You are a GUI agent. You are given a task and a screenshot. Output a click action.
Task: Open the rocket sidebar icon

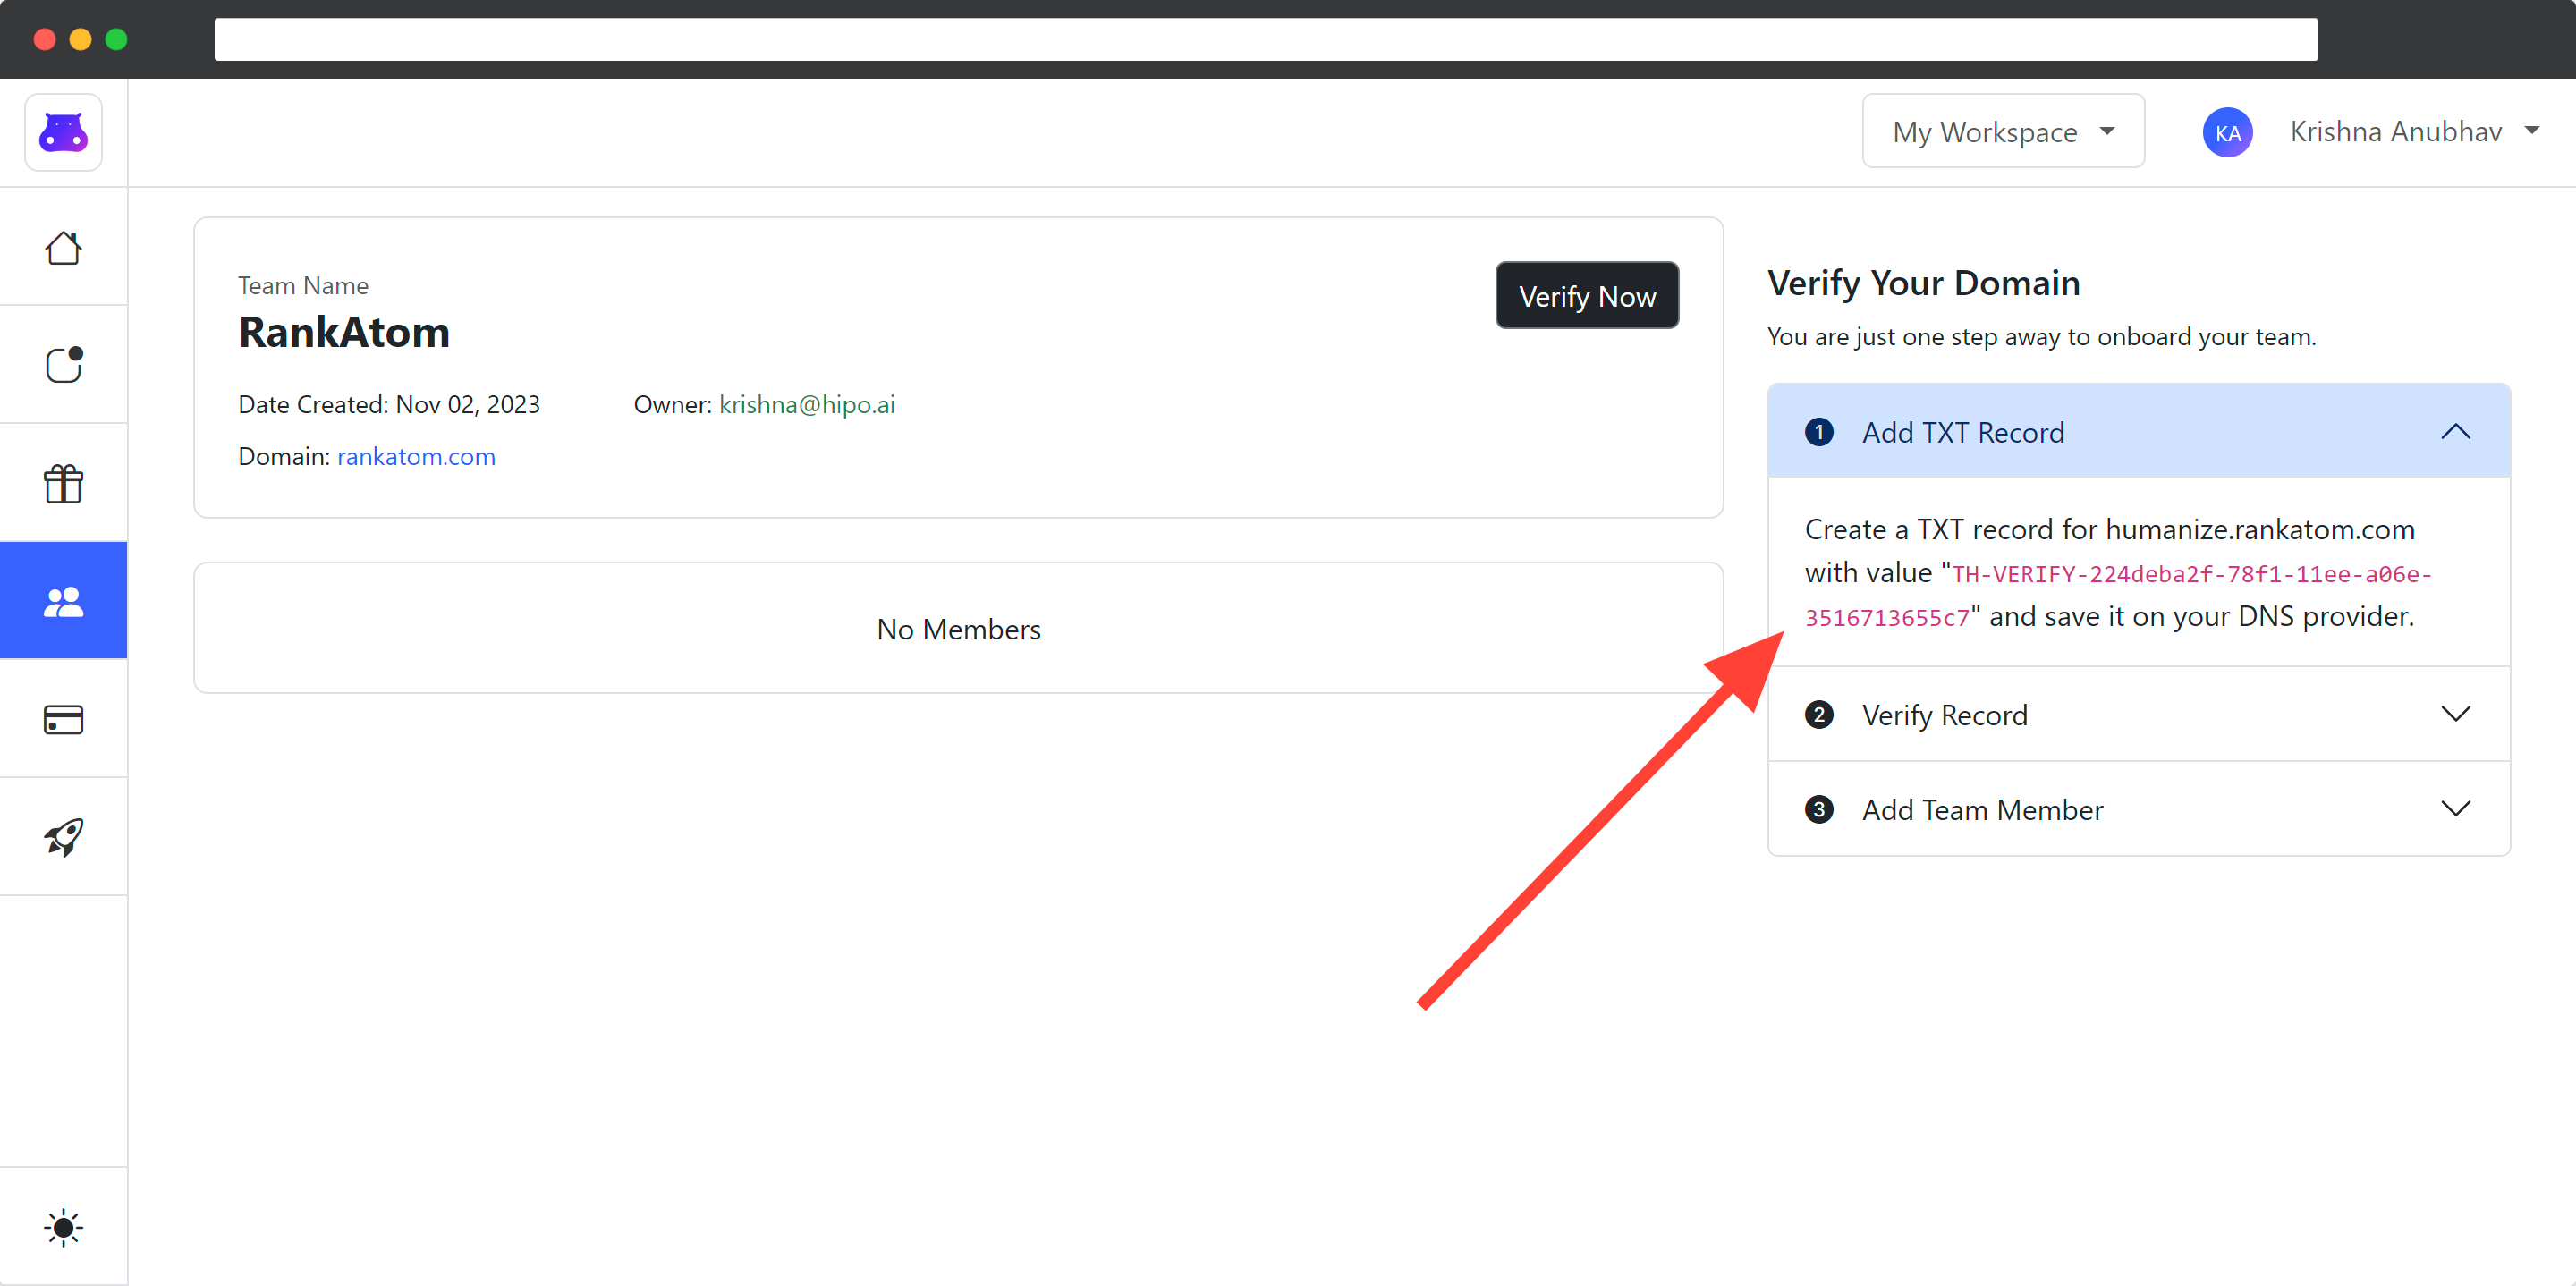point(63,837)
